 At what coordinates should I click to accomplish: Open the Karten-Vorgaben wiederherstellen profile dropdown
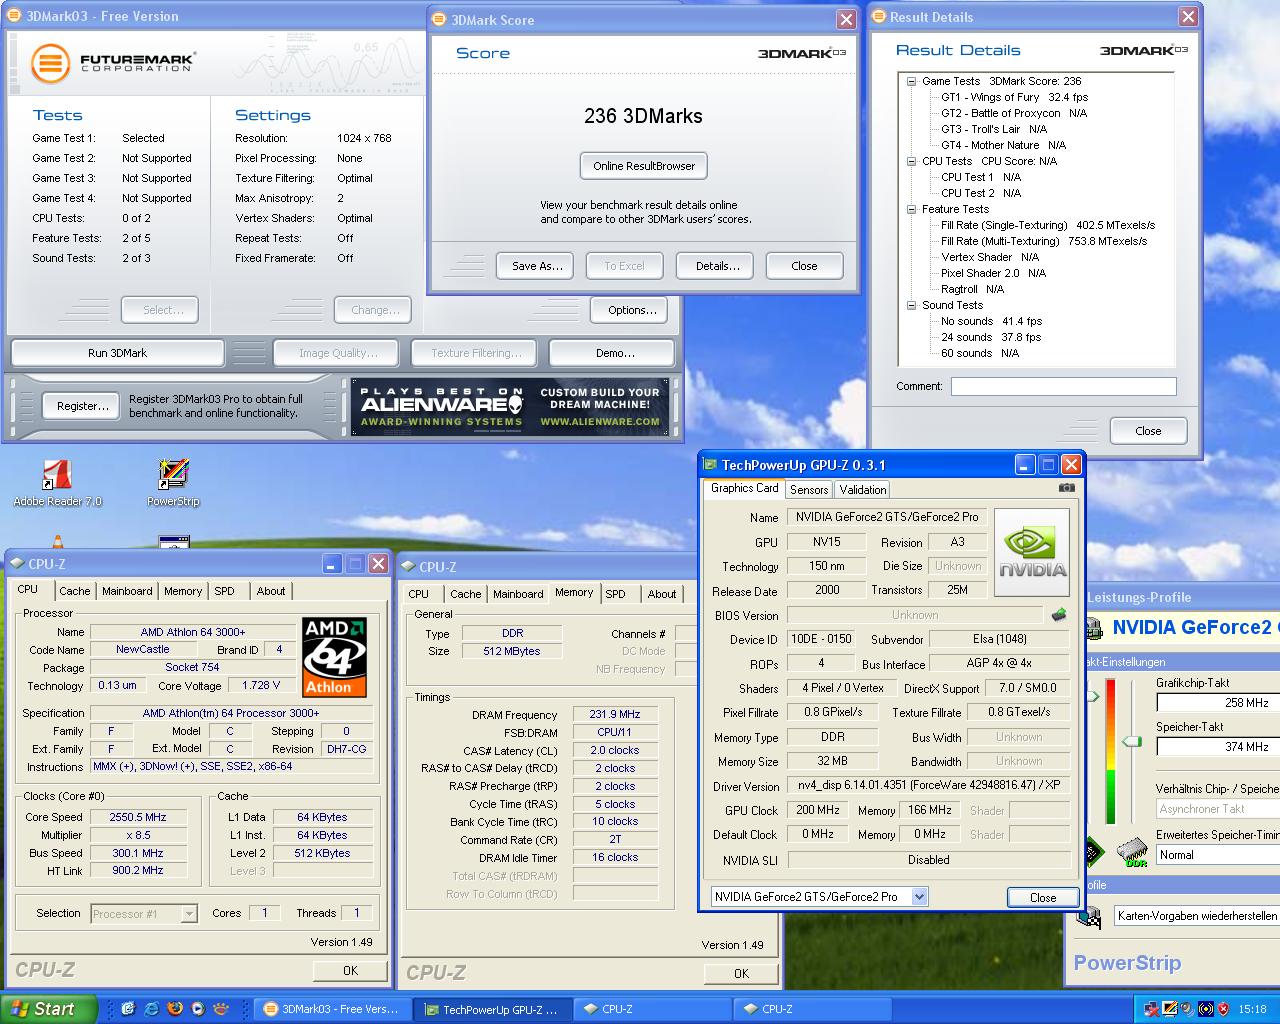coord(1197,916)
